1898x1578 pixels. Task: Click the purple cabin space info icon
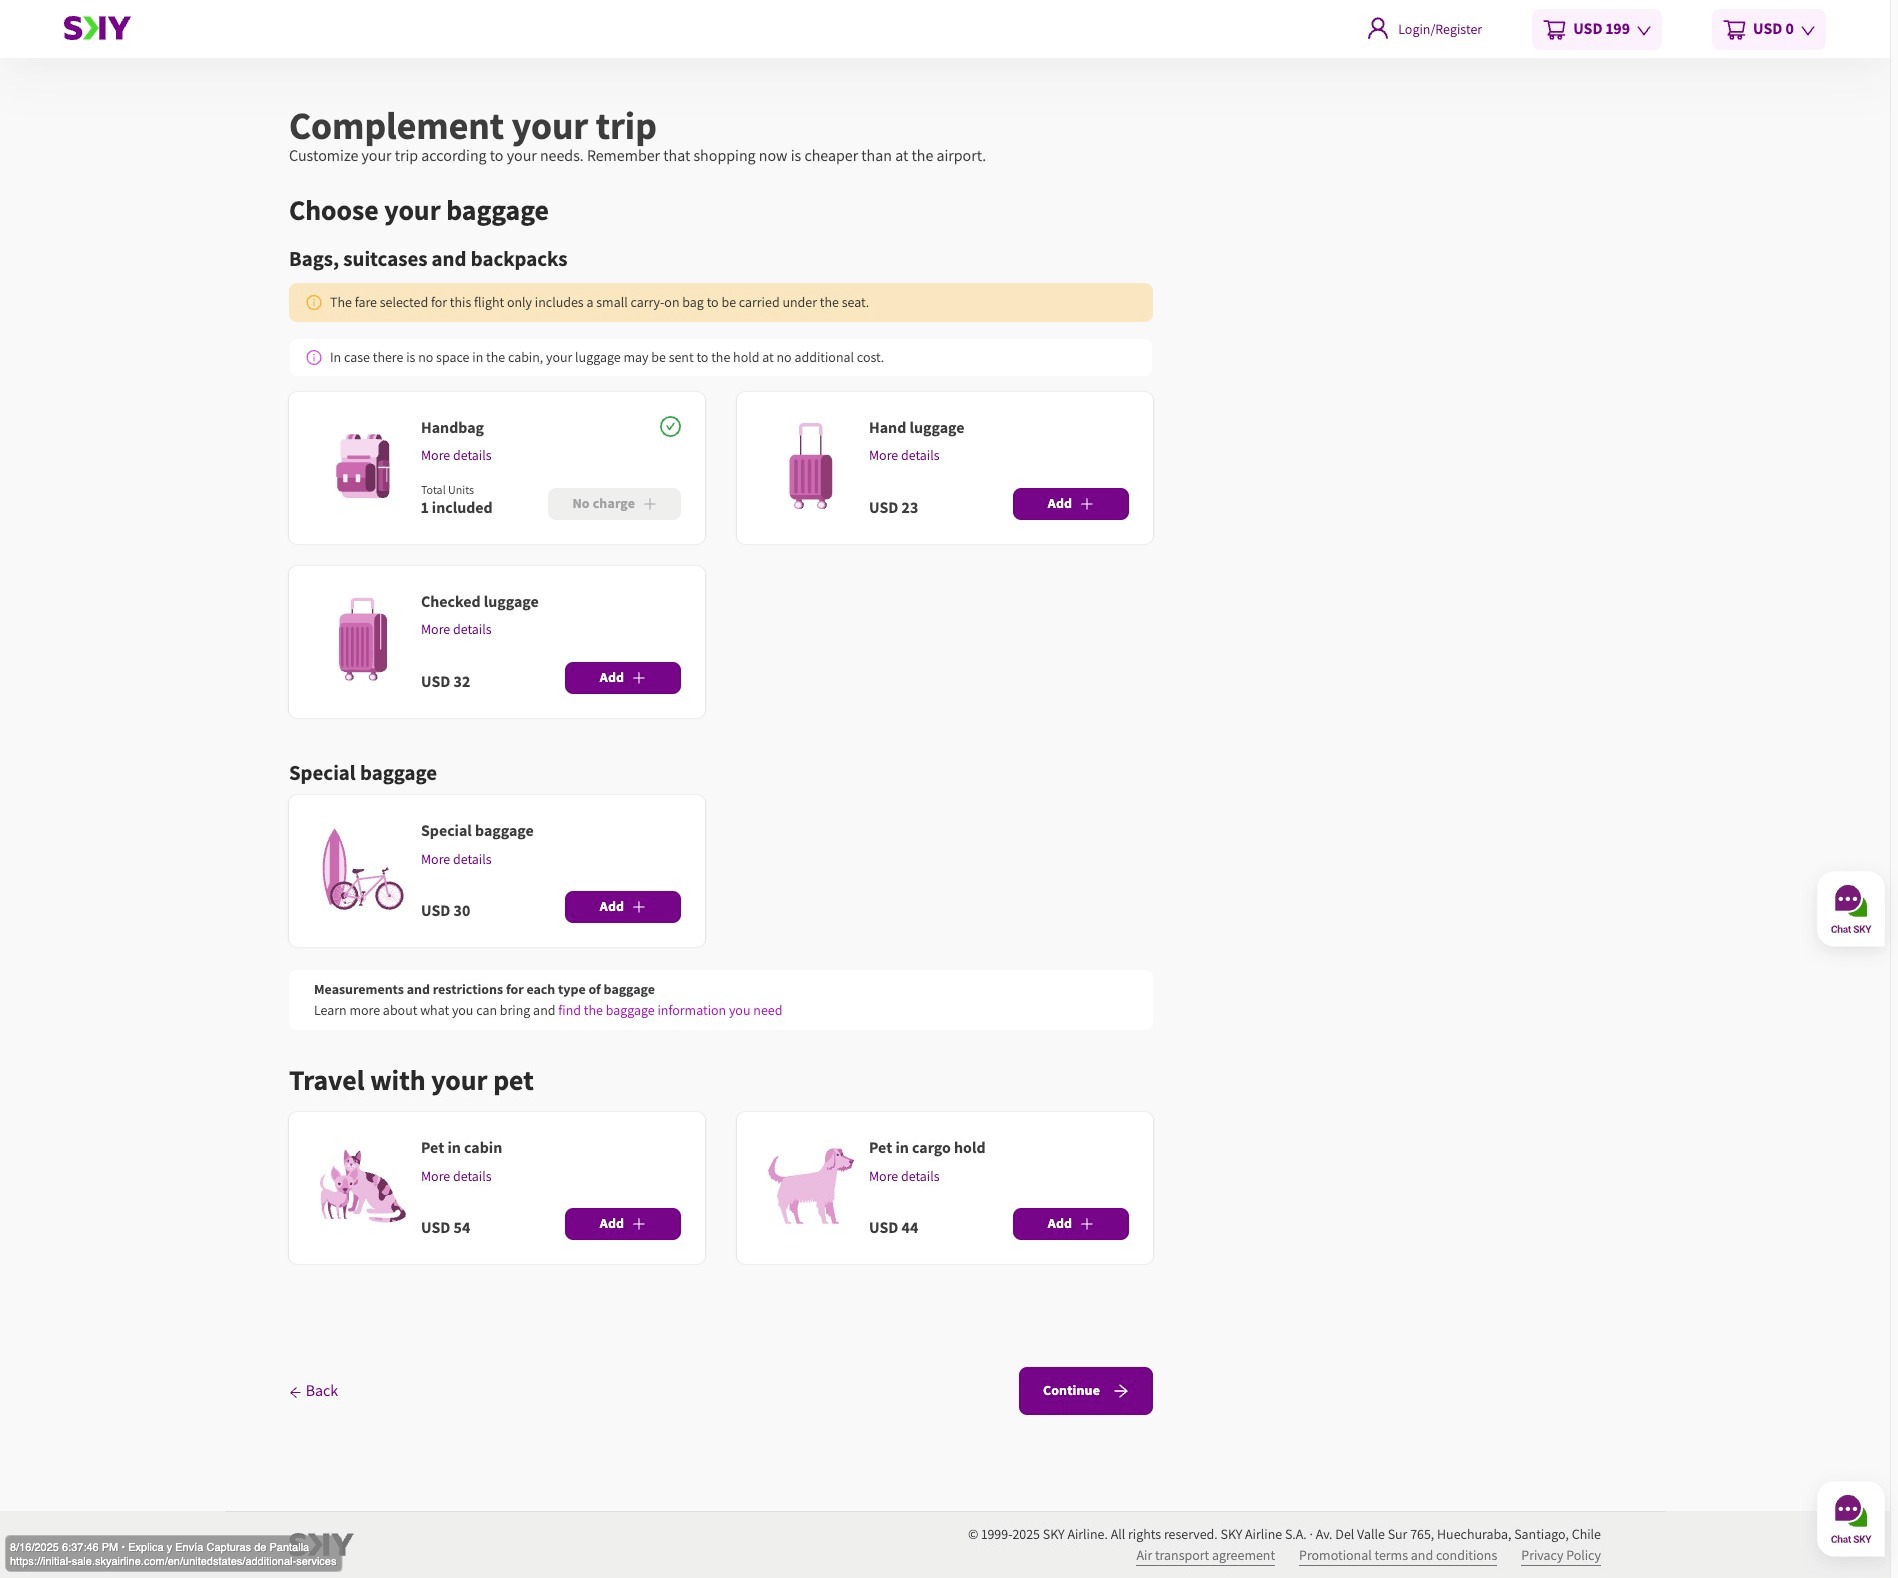point(314,358)
